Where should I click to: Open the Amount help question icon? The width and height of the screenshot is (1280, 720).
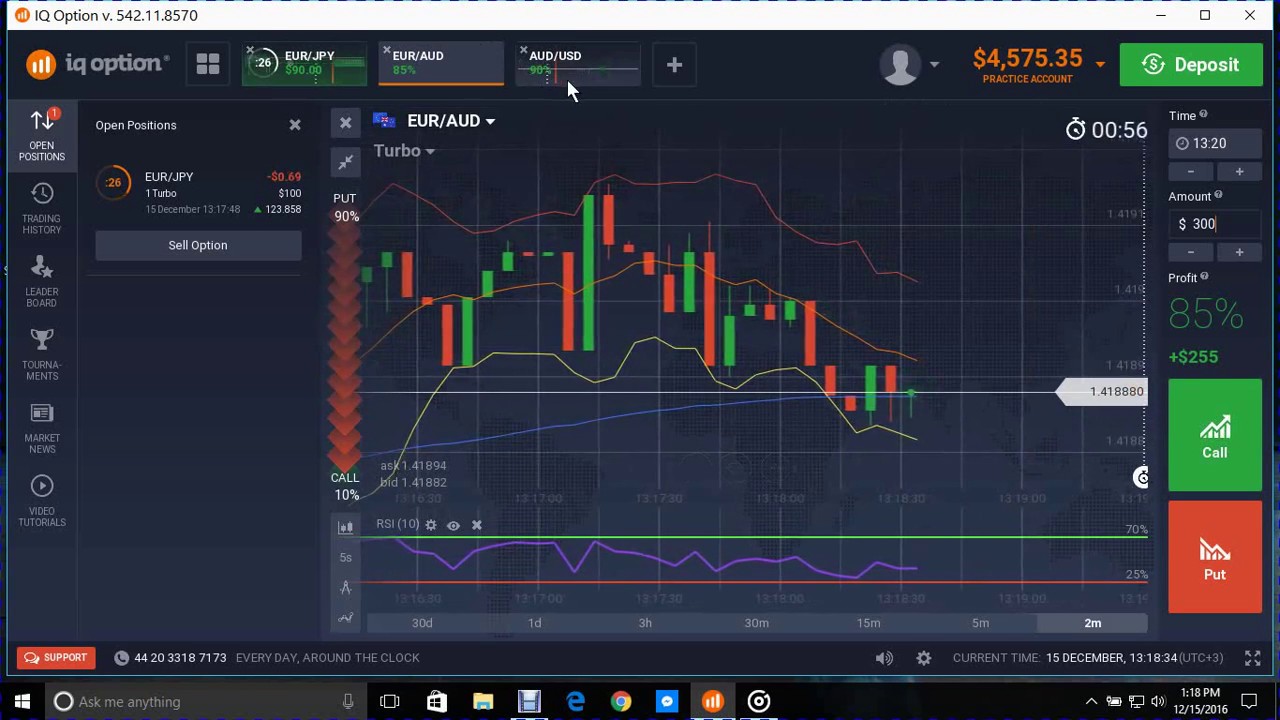pyautogui.click(x=1218, y=196)
